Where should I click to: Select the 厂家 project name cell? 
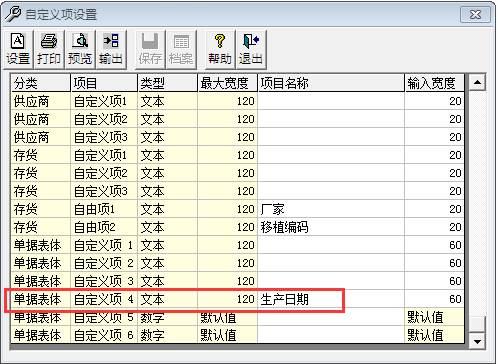point(331,209)
